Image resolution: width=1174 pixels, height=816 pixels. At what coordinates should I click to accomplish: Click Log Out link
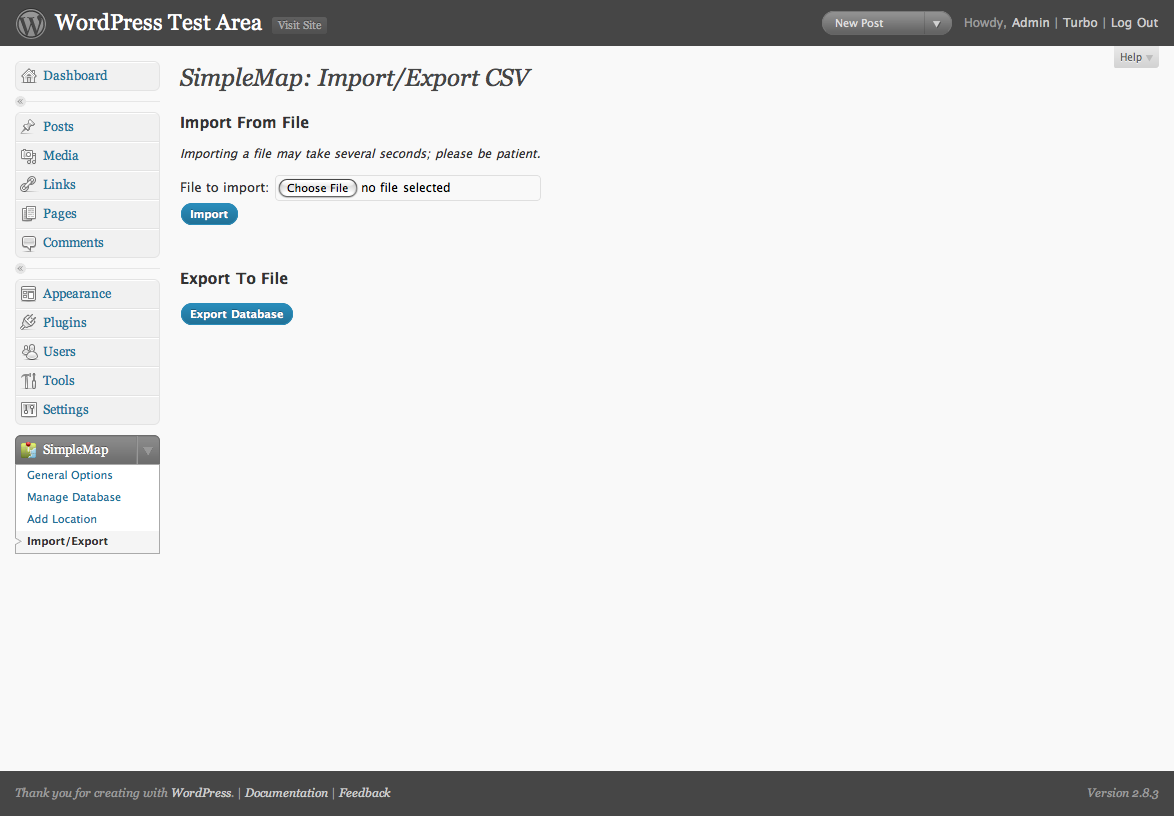click(1134, 23)
